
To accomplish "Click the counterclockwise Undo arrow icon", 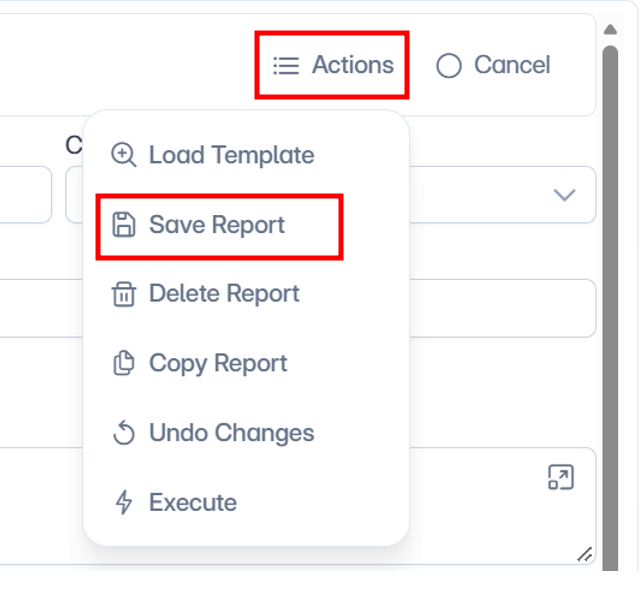I will point(124,433).
